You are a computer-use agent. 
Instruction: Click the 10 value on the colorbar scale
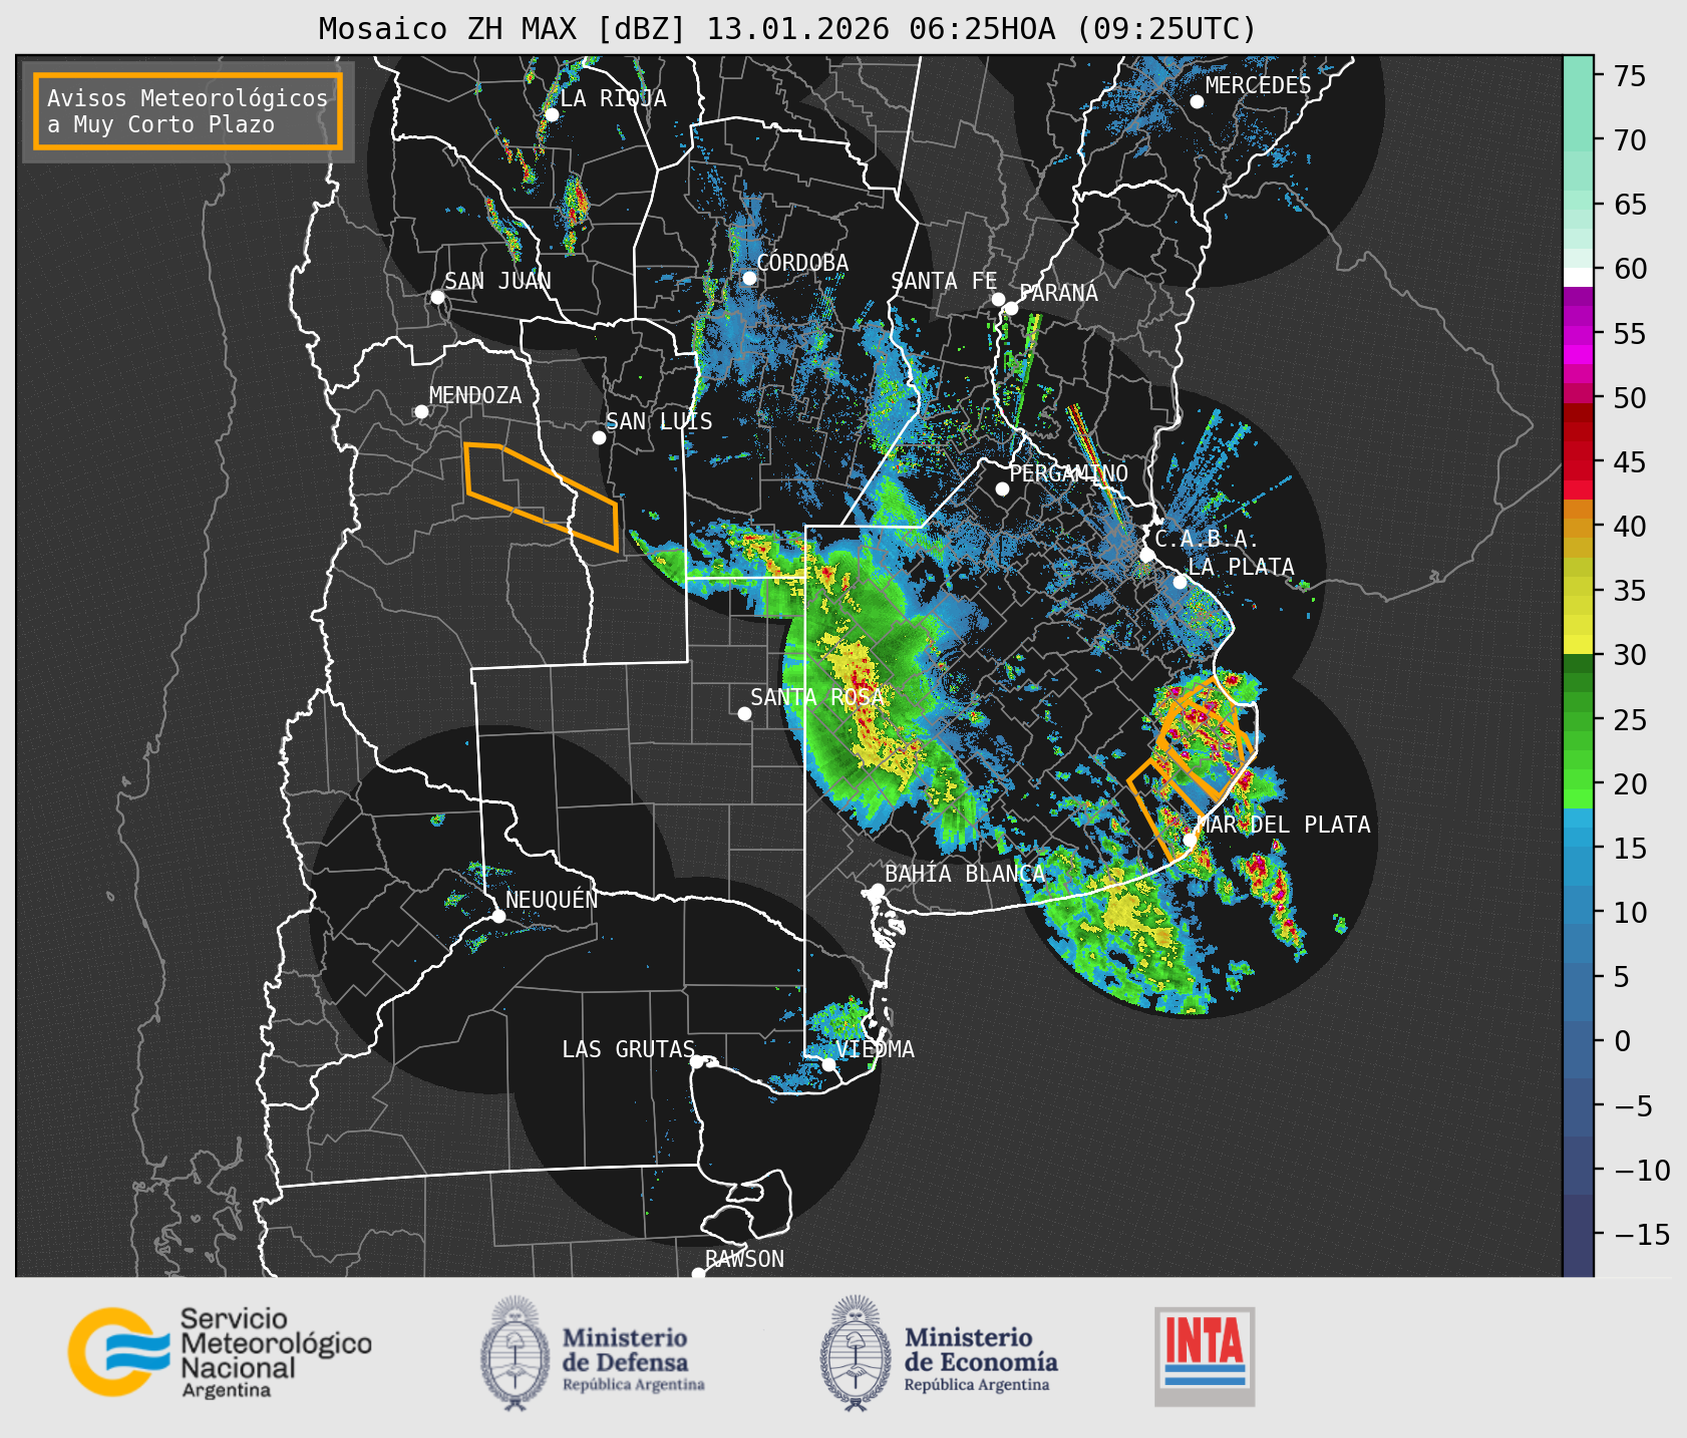pos(1629,913)
